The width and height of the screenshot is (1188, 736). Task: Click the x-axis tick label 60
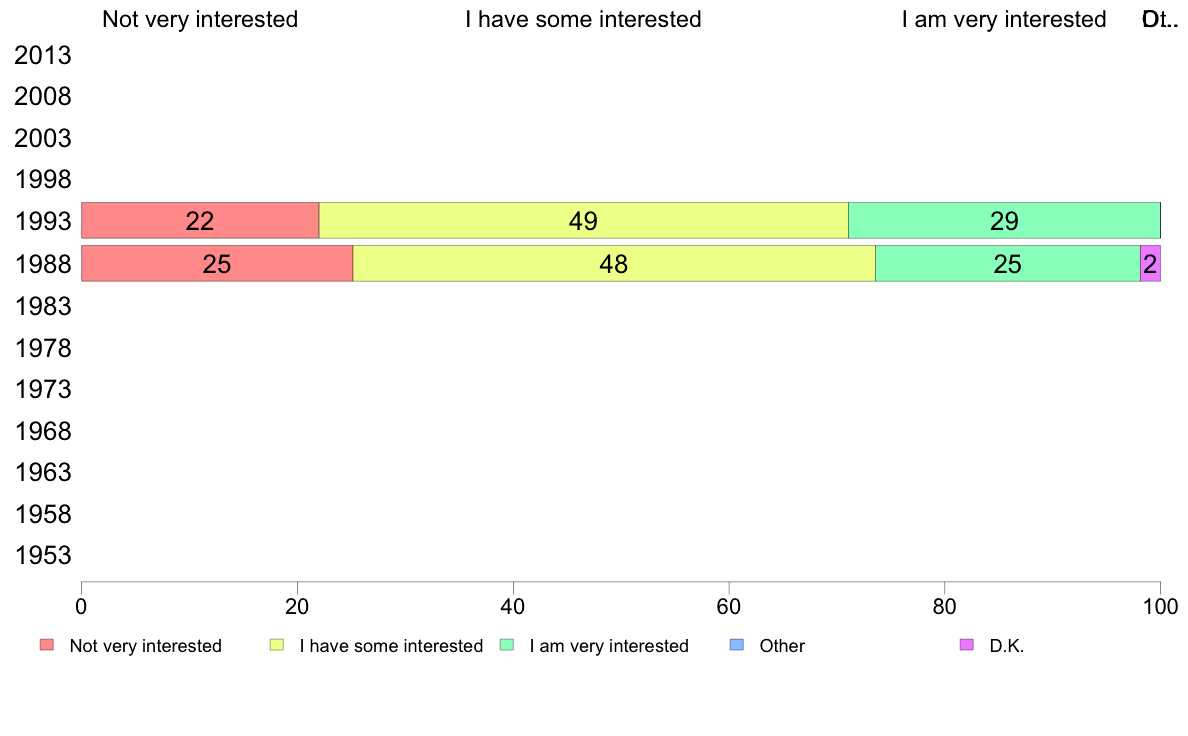point(729,607)
